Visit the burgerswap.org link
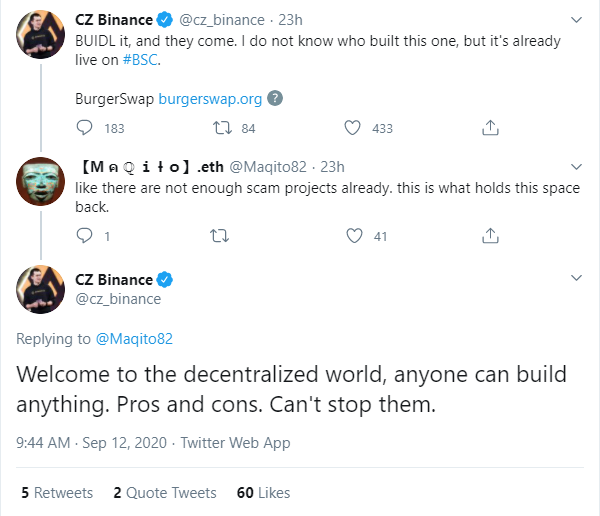Viewport: 600px width, 516px height. [209, 99]
